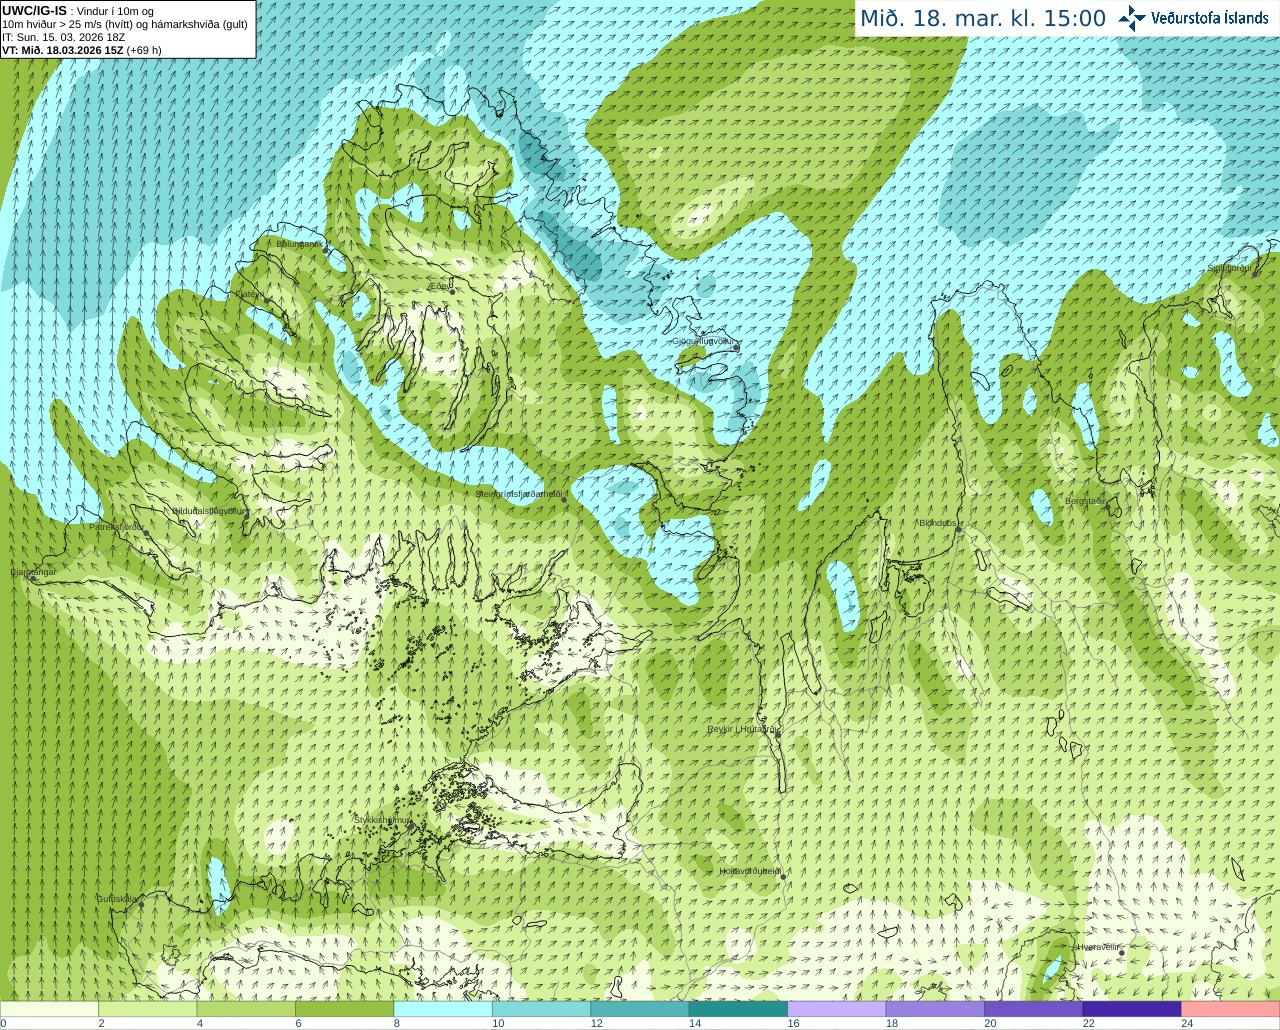Image resolution: width=1280 pixels, height=1030 pixels.
Task: Click the 12–14 m/s teal legend swatch
Action: pos(640,1008)
